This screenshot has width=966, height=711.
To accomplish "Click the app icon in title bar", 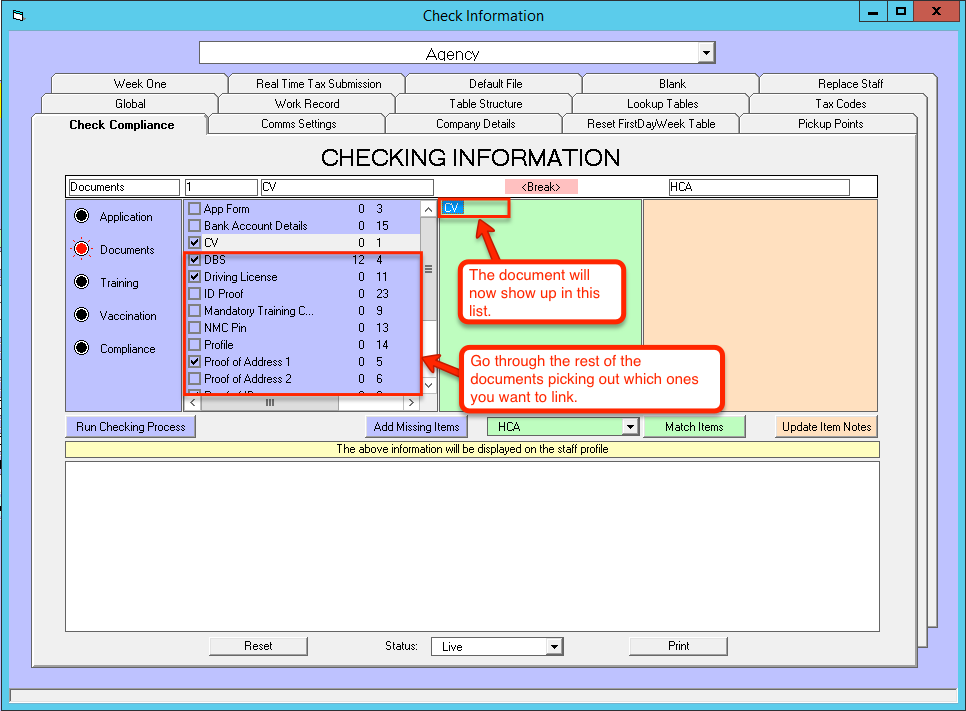I will [x=17, y=16].
